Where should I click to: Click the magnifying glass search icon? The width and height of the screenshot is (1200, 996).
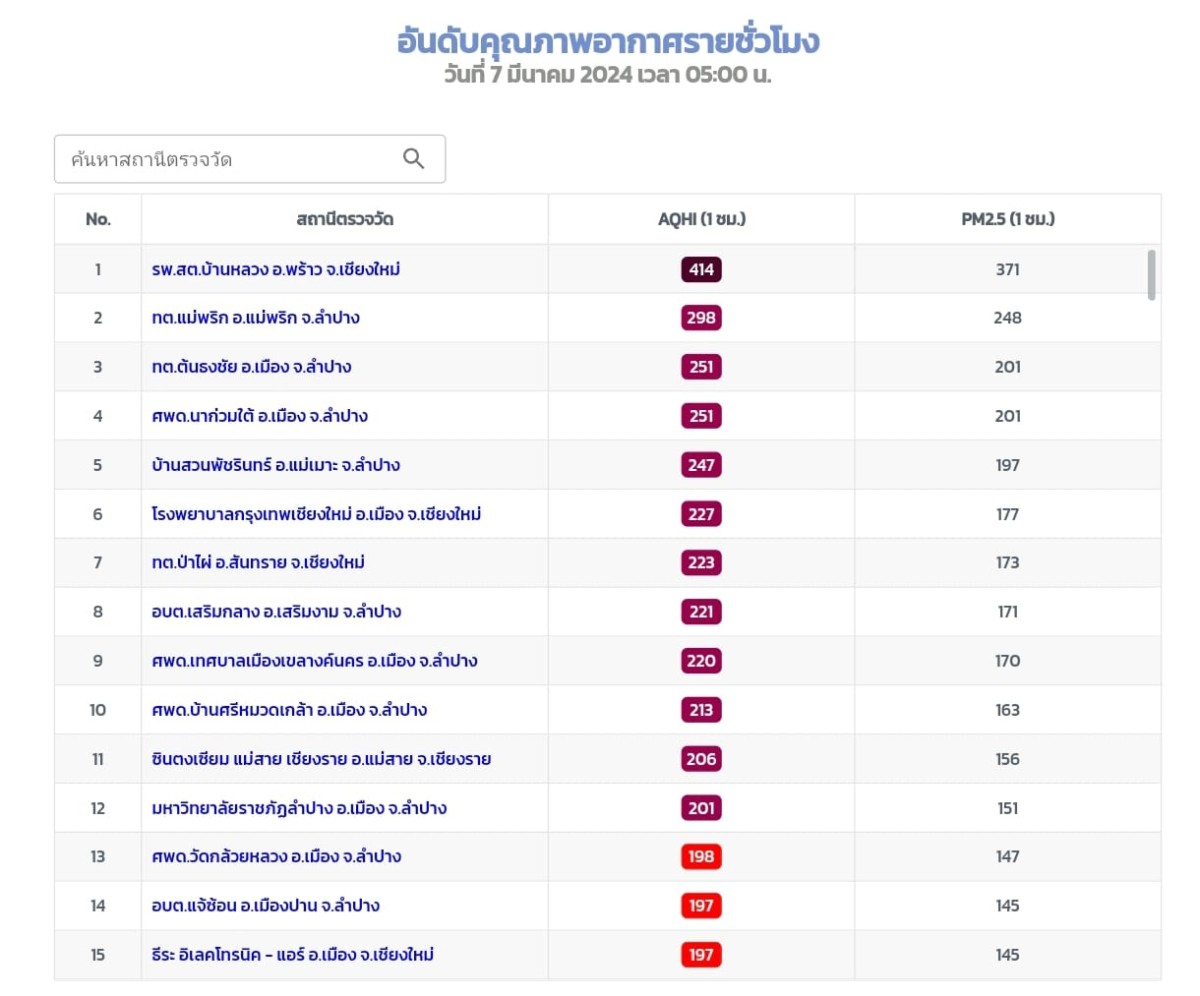(x=413, y=159)
